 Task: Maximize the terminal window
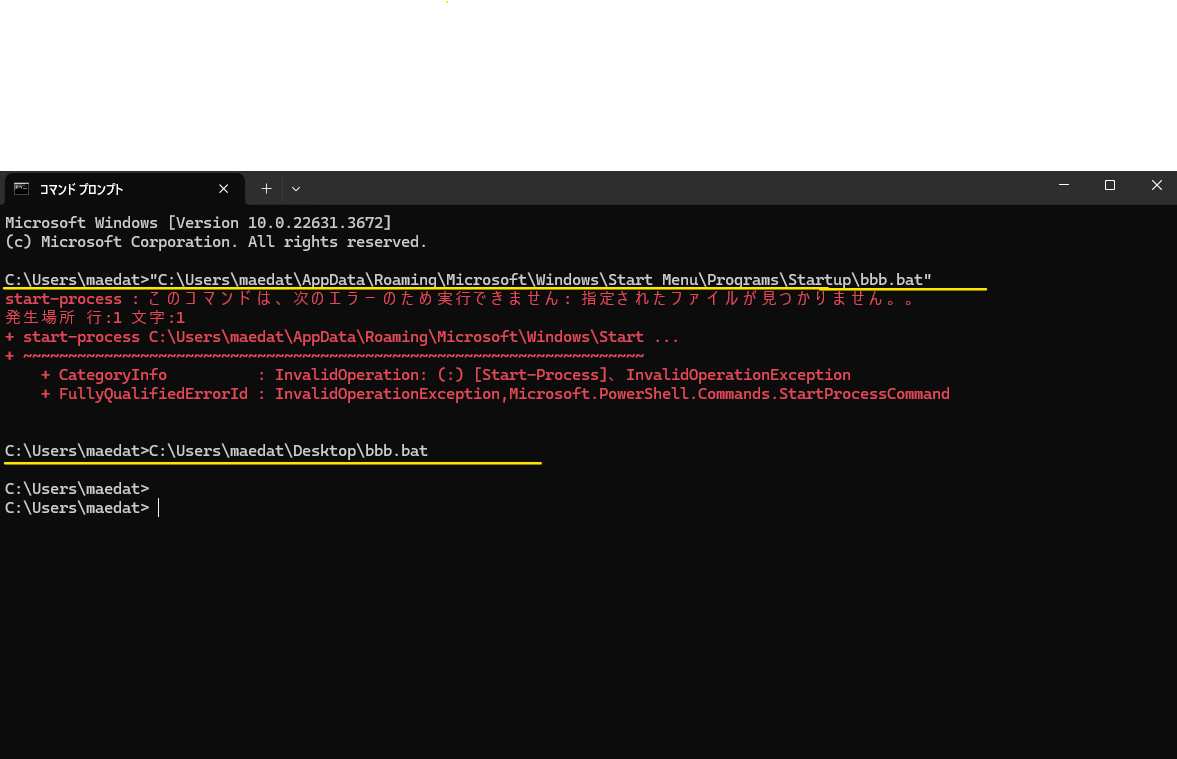coord(1110,186)
